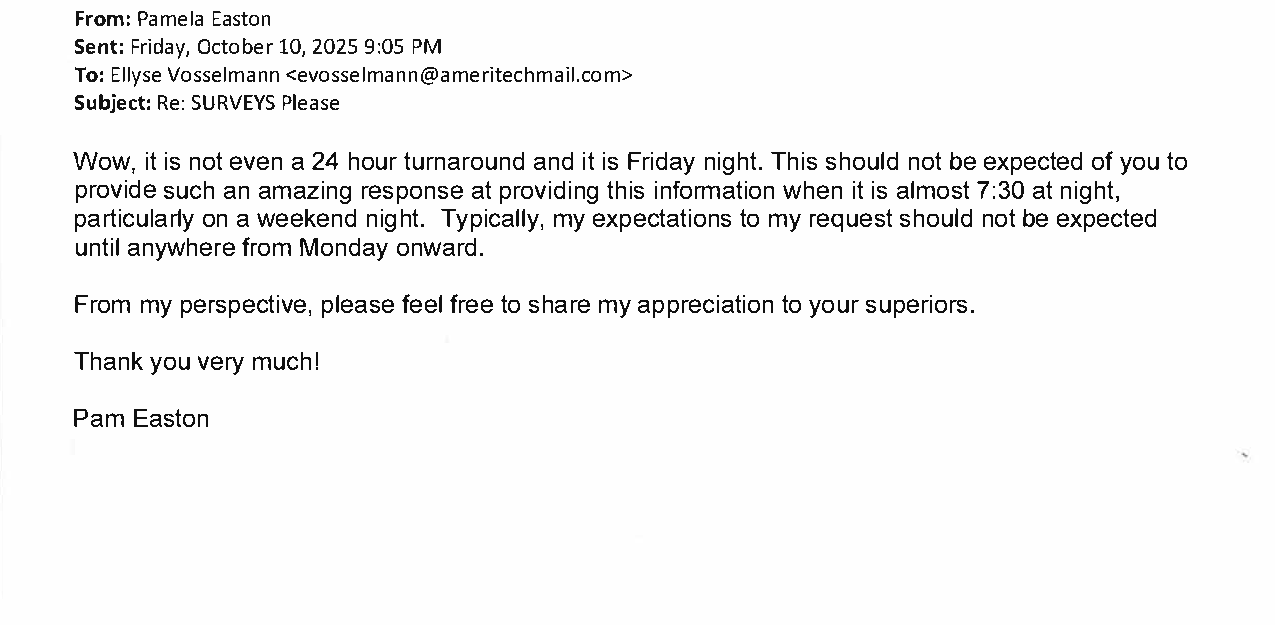Click the sent date Friday, October 10, 2025
Screen dimensions: 1275x627
click(x=245, y=47)
